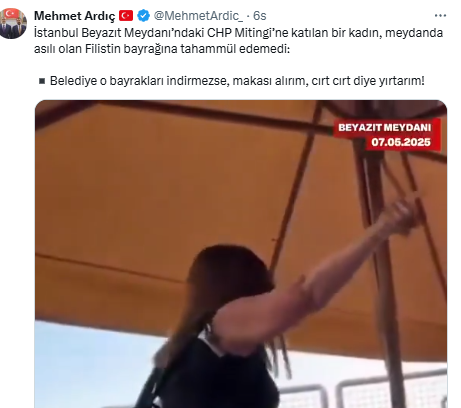
Task: Click the first tweet paragraph about Beyazıt Meydanı
Action: 238,41
